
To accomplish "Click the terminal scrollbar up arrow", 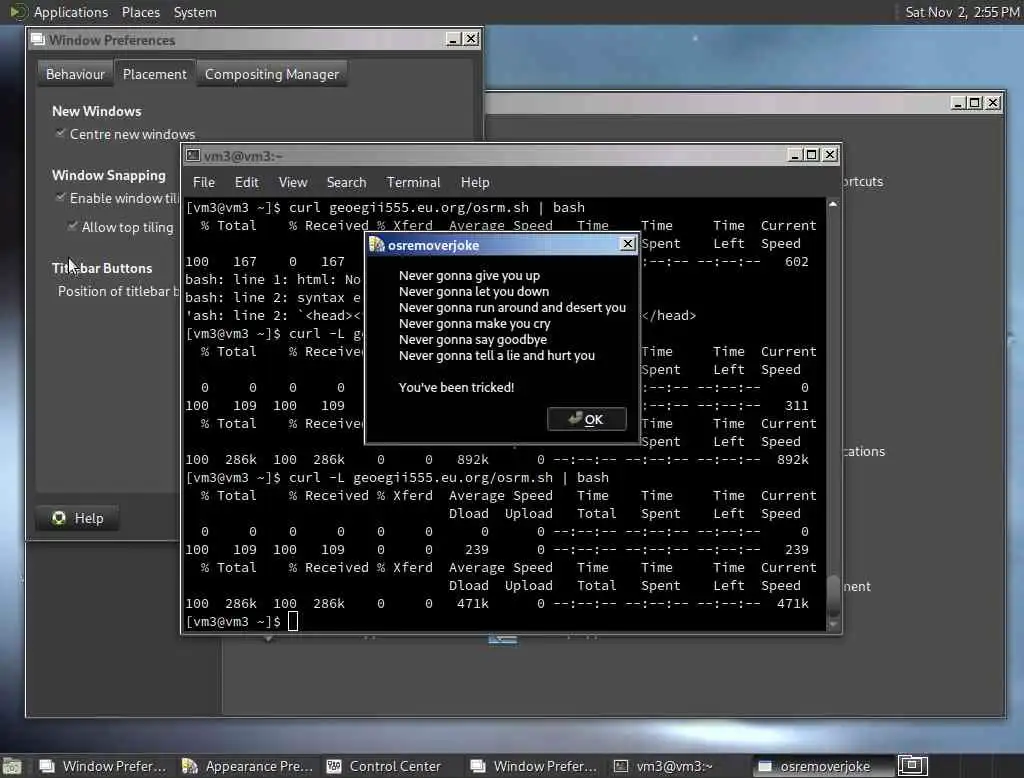I will click(833, 204).
